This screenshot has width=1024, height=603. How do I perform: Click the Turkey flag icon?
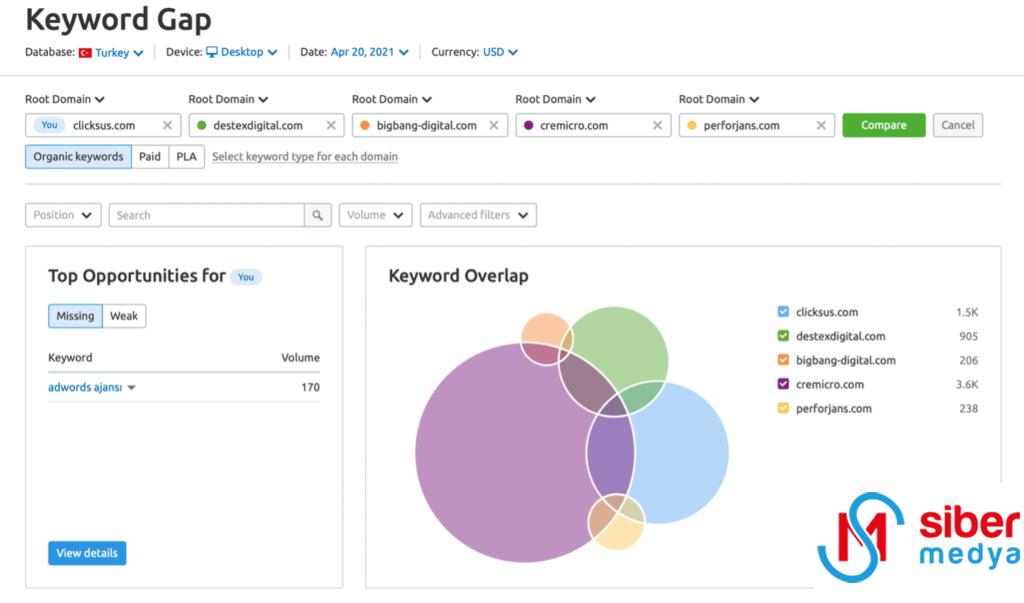click(85, 53)
